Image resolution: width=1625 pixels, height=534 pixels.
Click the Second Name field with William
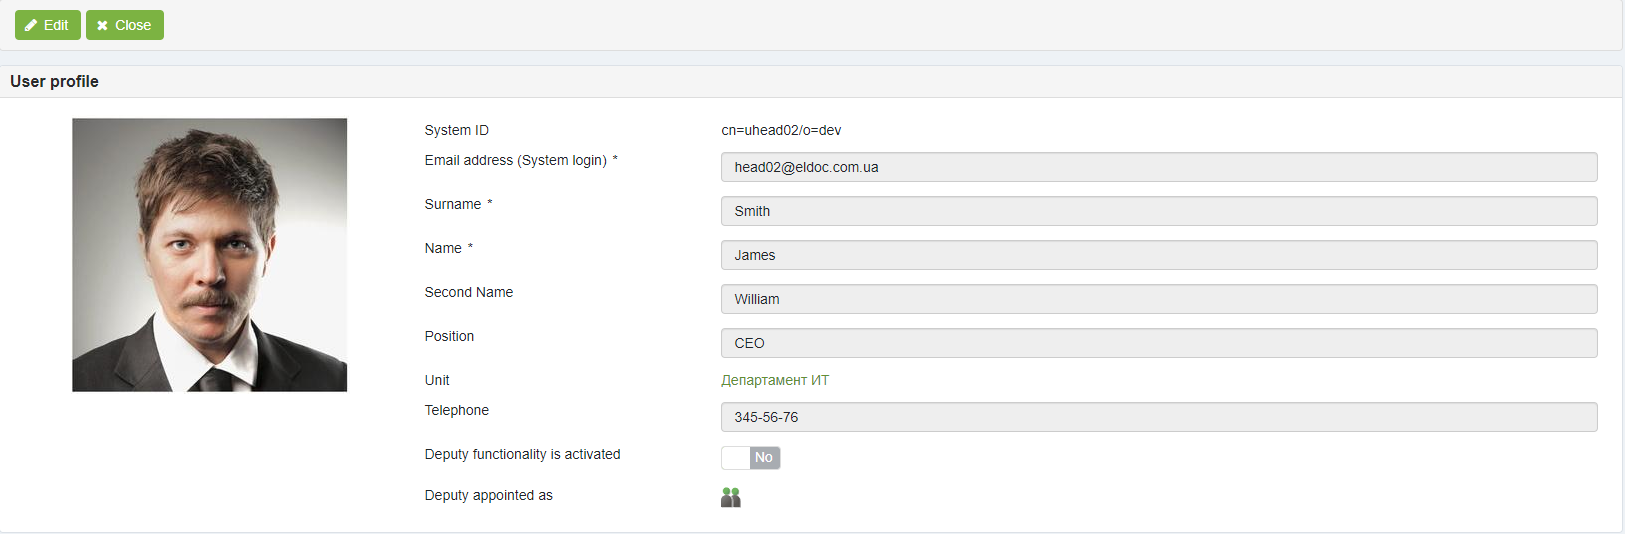click(1159, 299)
